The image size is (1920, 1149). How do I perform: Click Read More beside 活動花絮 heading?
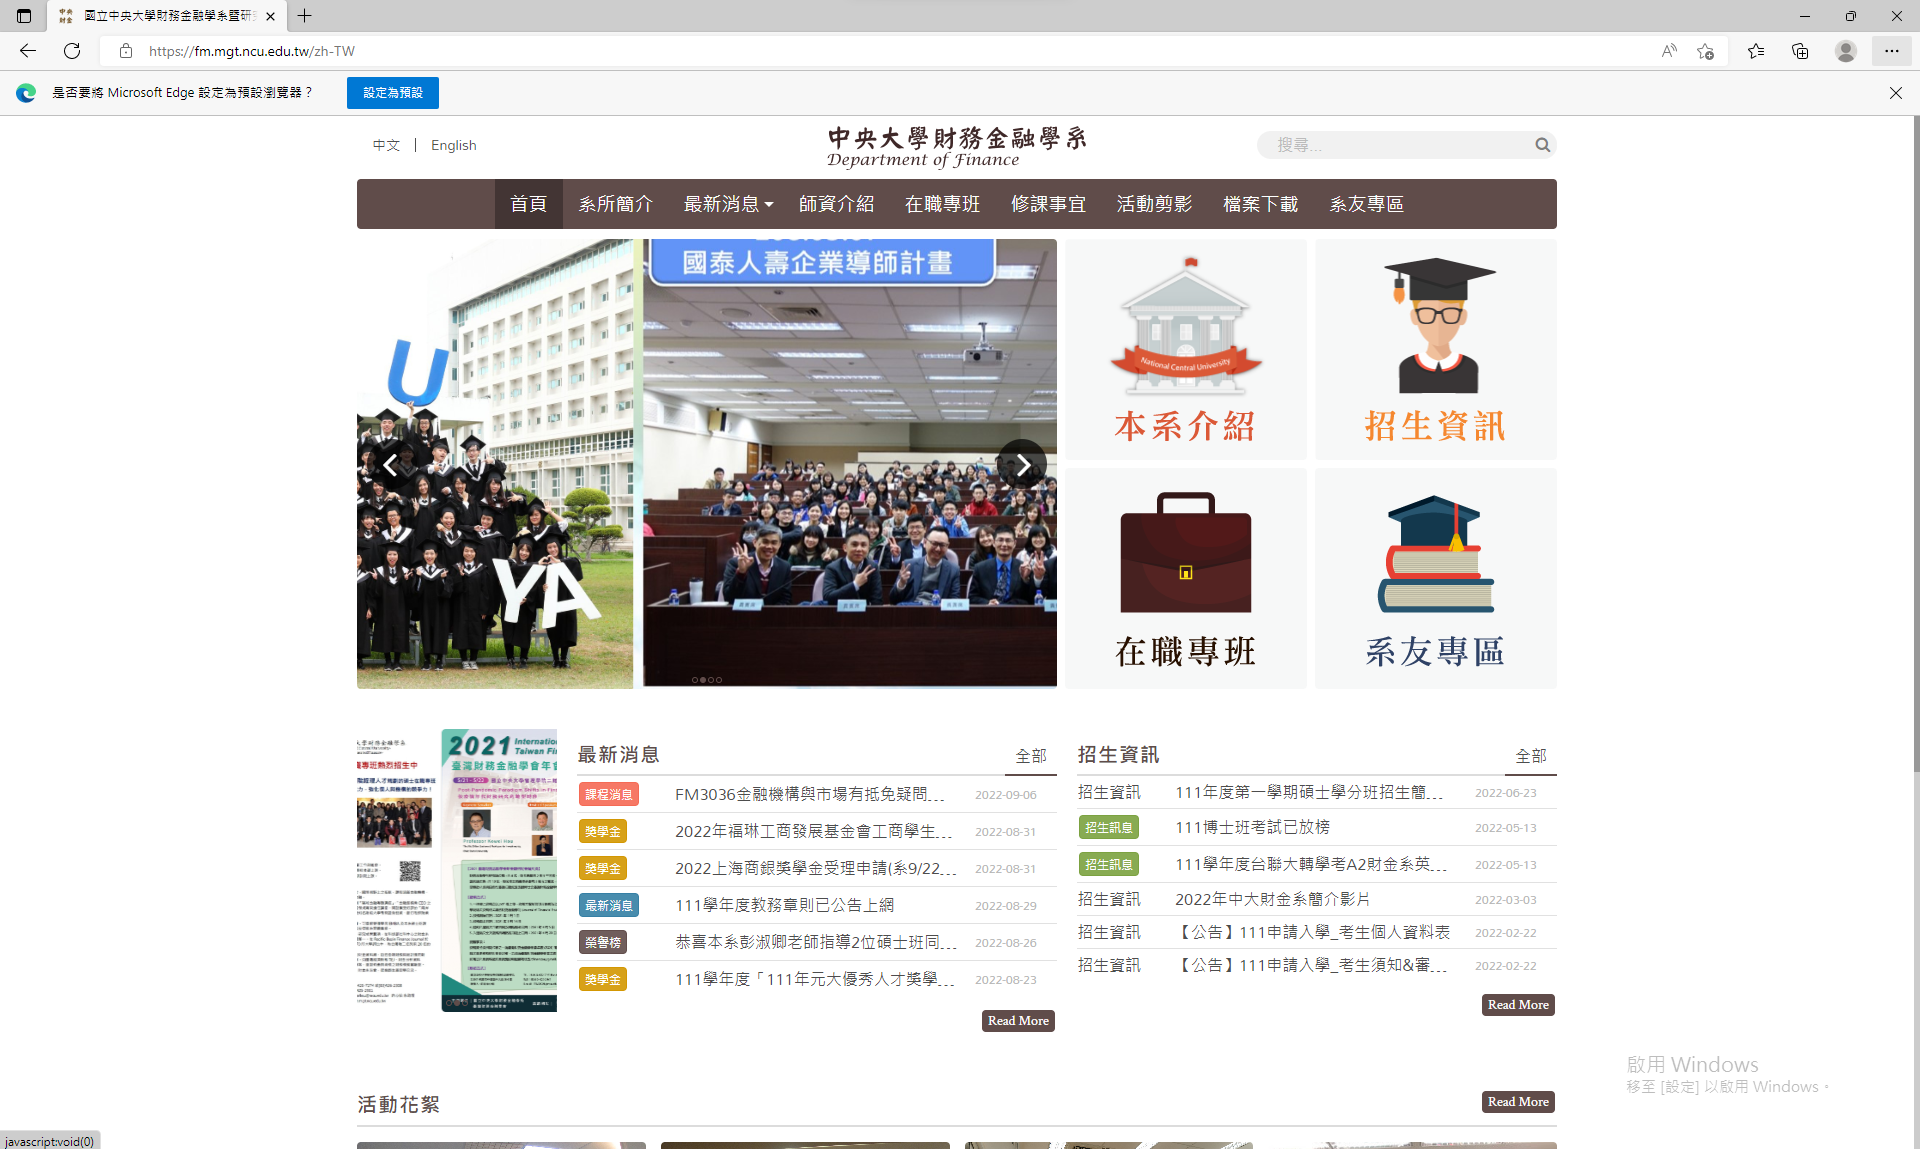1518,1102
